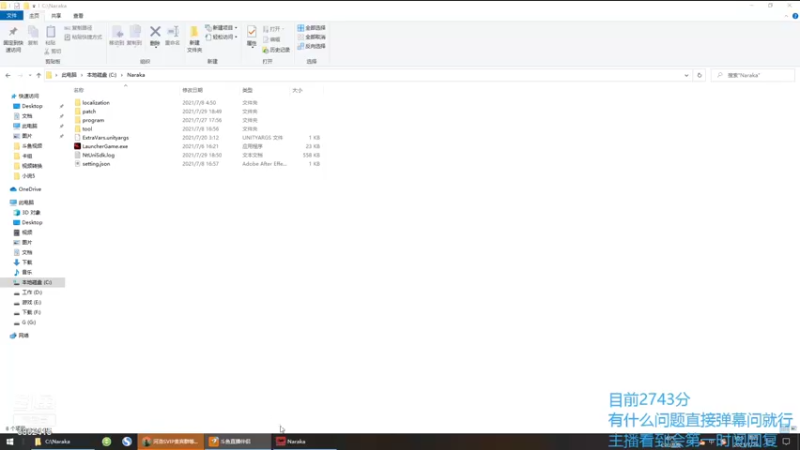Click the Up one level arrow
Image resolution: width=800 pixels, height=450 pixels.
point(39,76)
